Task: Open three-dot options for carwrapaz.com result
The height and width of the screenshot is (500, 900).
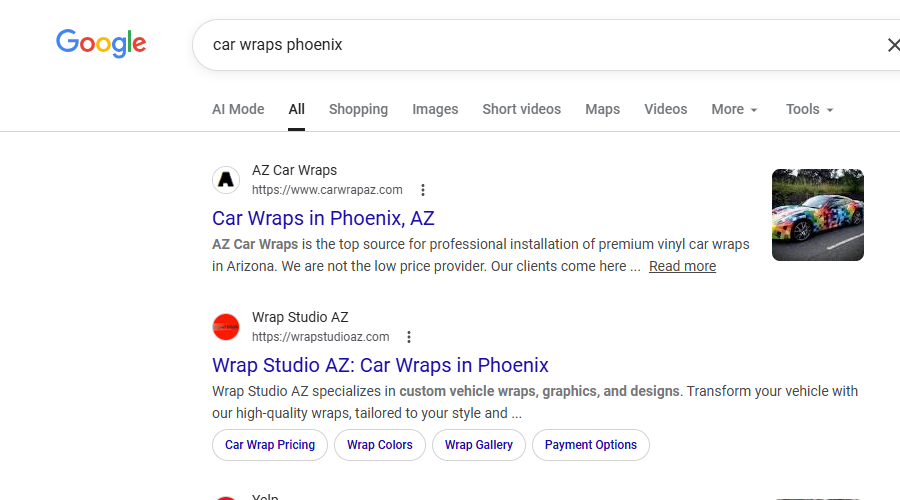Action: click(423, 190)
